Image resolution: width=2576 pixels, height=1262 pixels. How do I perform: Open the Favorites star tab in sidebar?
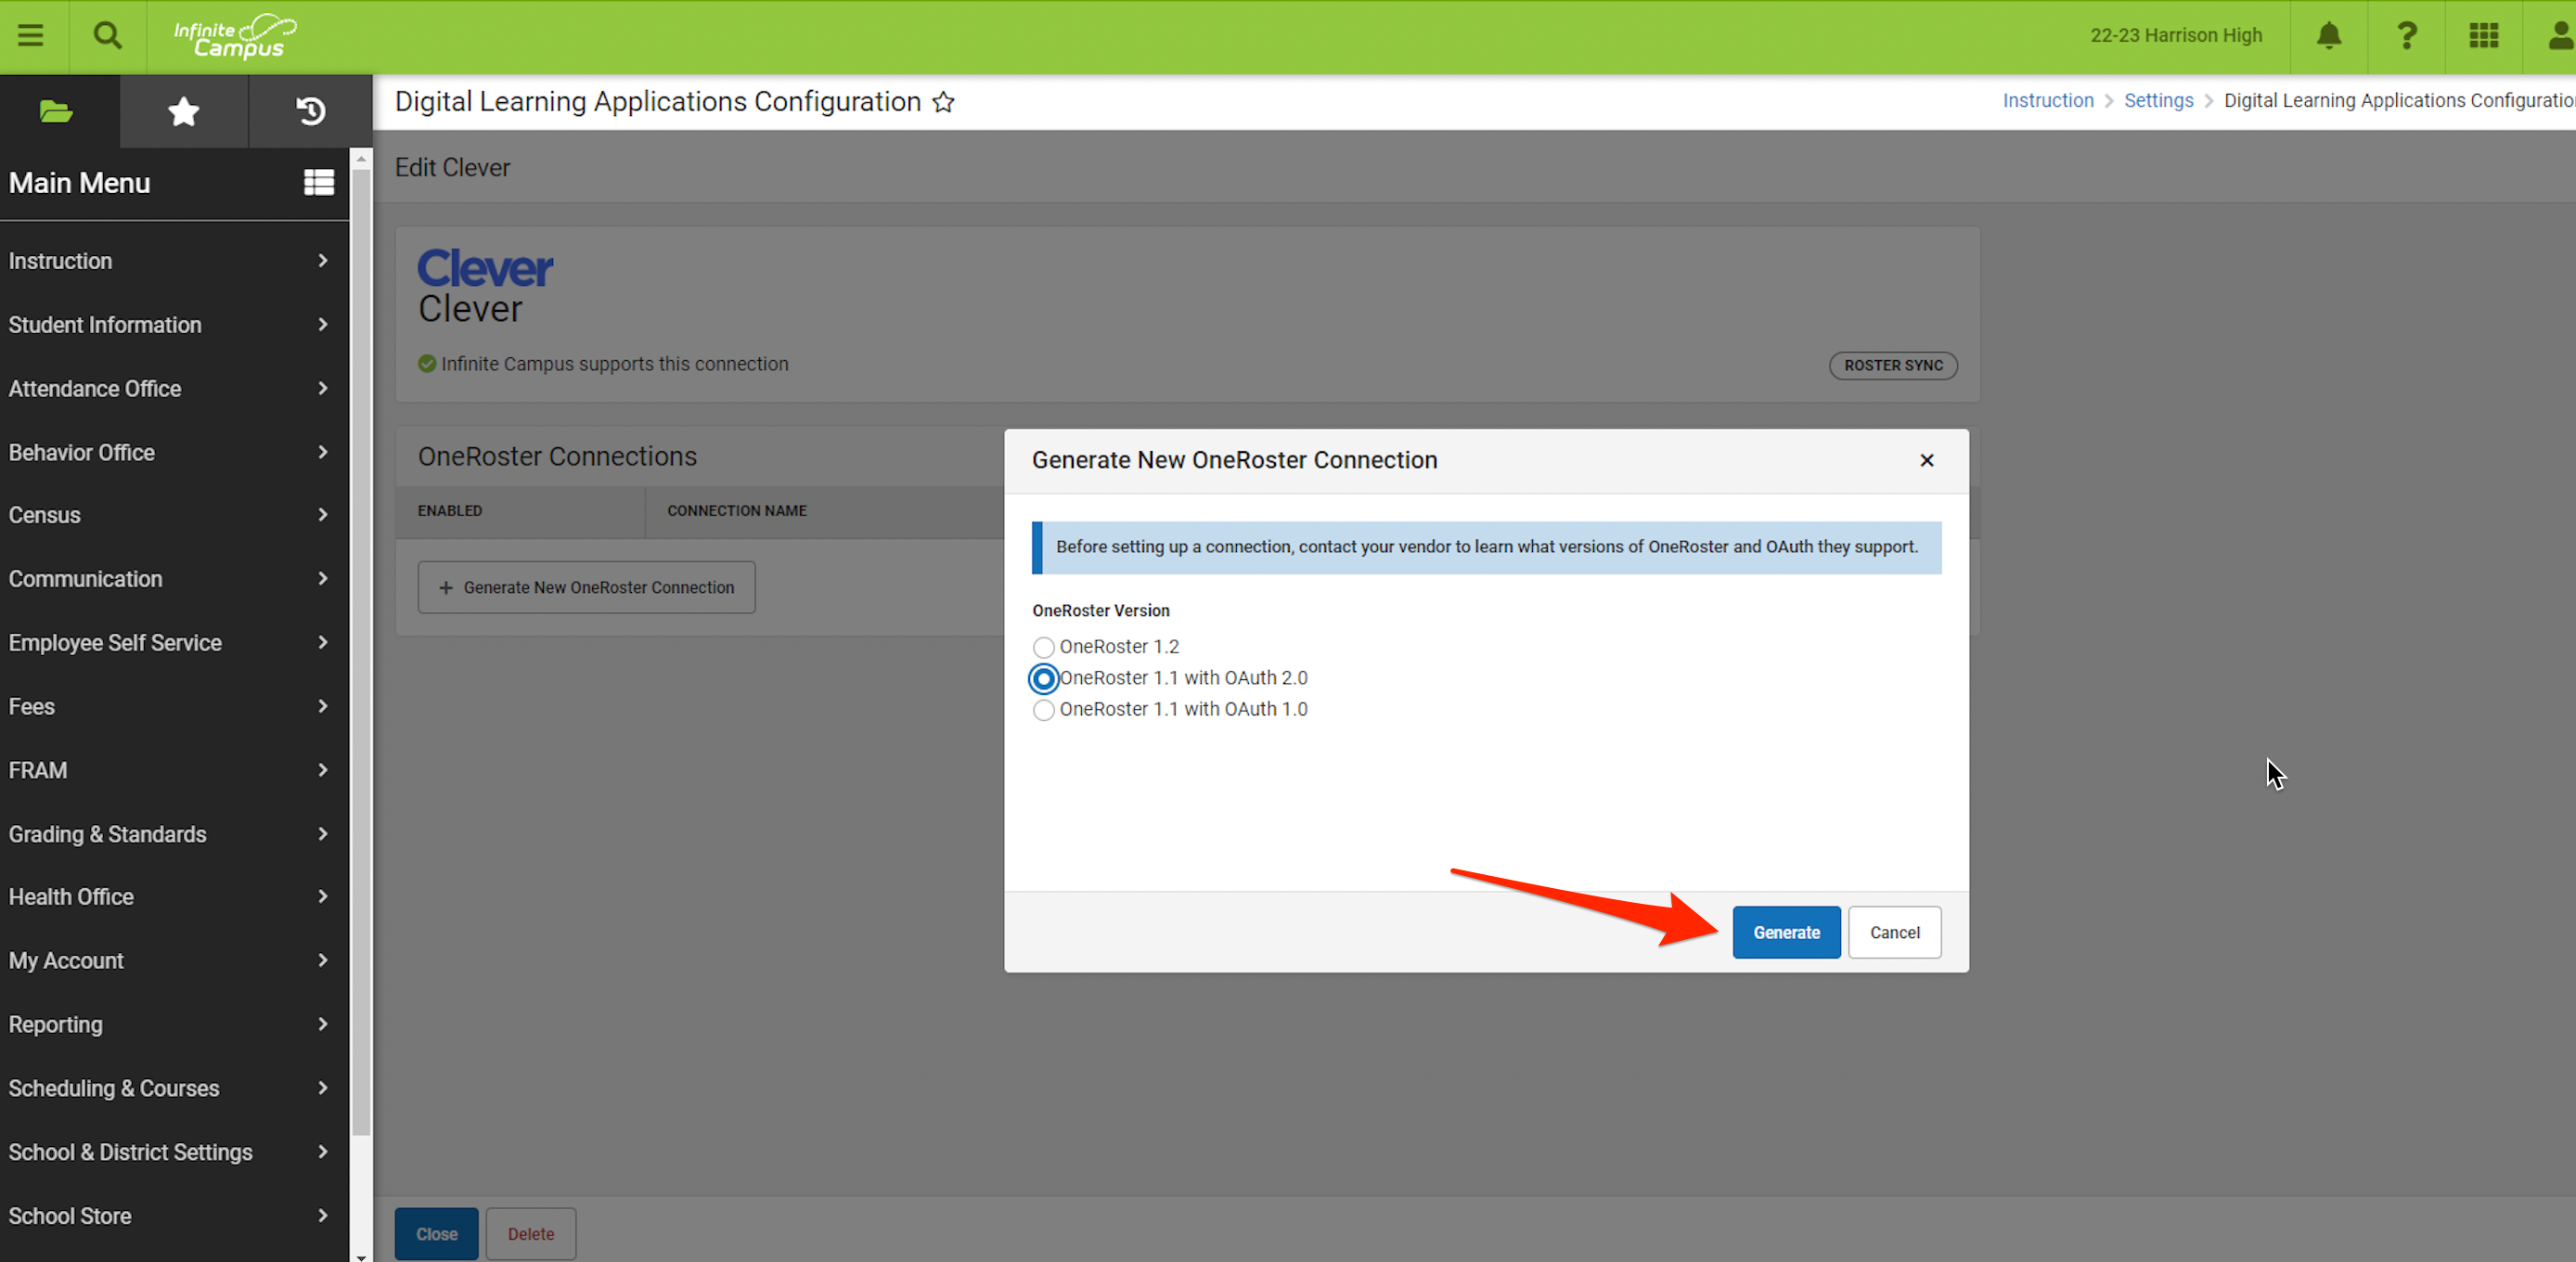point(183,112)
